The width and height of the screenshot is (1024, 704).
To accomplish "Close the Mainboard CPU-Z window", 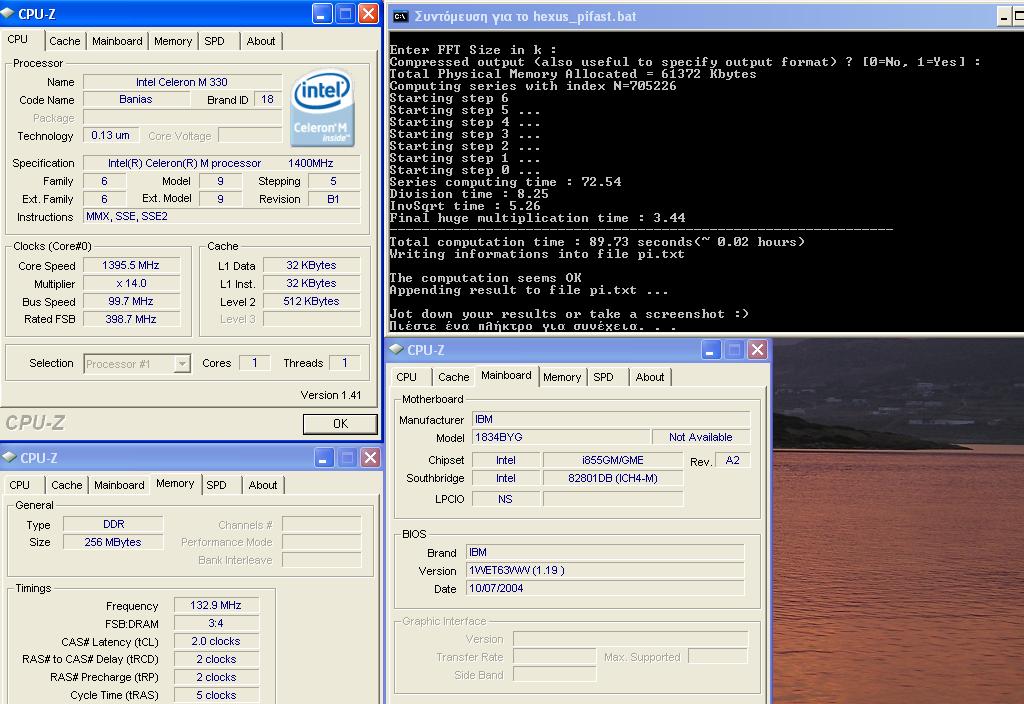I will click(758, 350).
